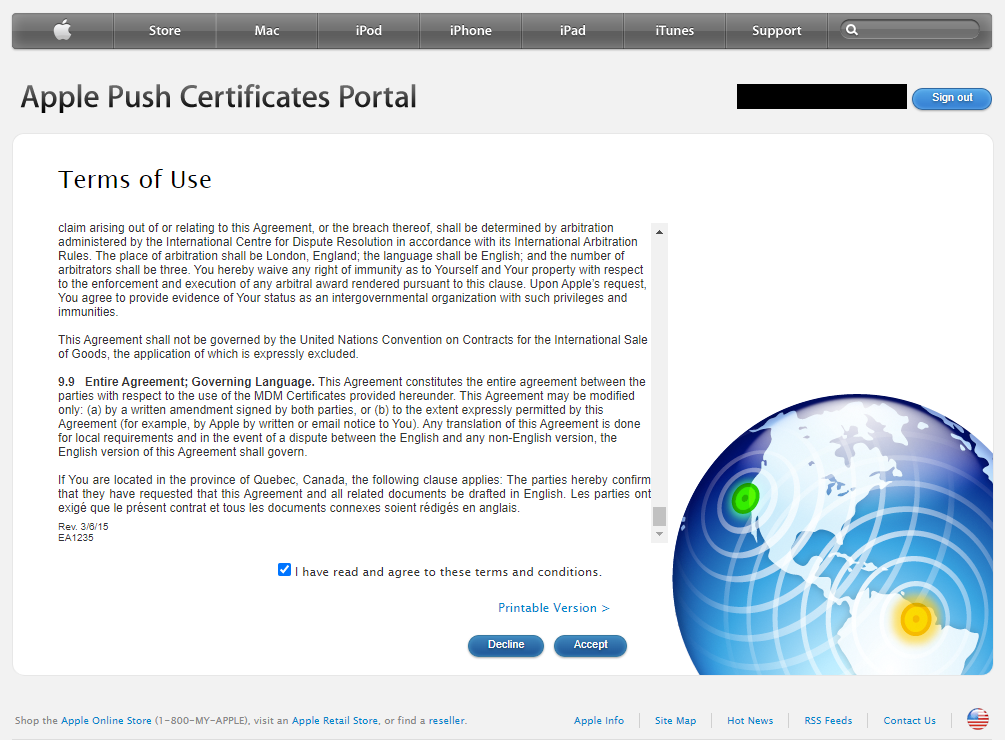Open the iTunes navigation tab
The width and height of the screenshot is (1005, 740).
[674, 31]
